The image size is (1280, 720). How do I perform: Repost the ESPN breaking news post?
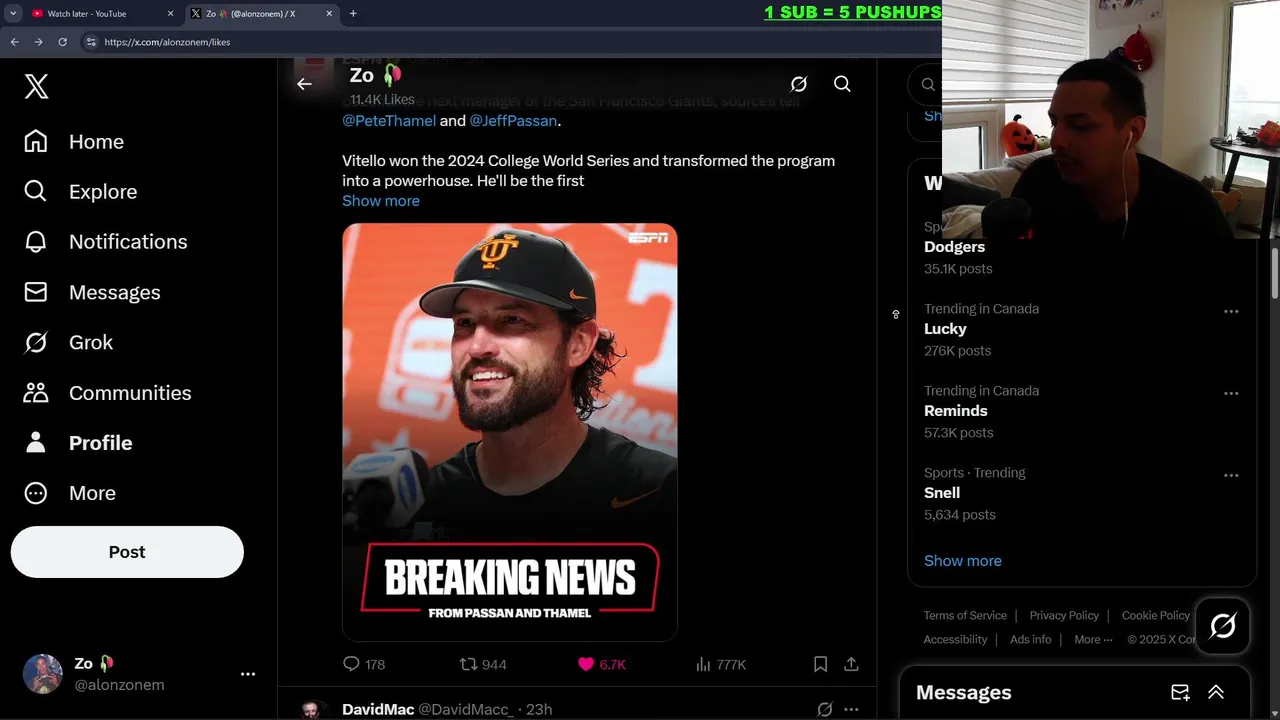pyautogui.click(x=482, y=664)
